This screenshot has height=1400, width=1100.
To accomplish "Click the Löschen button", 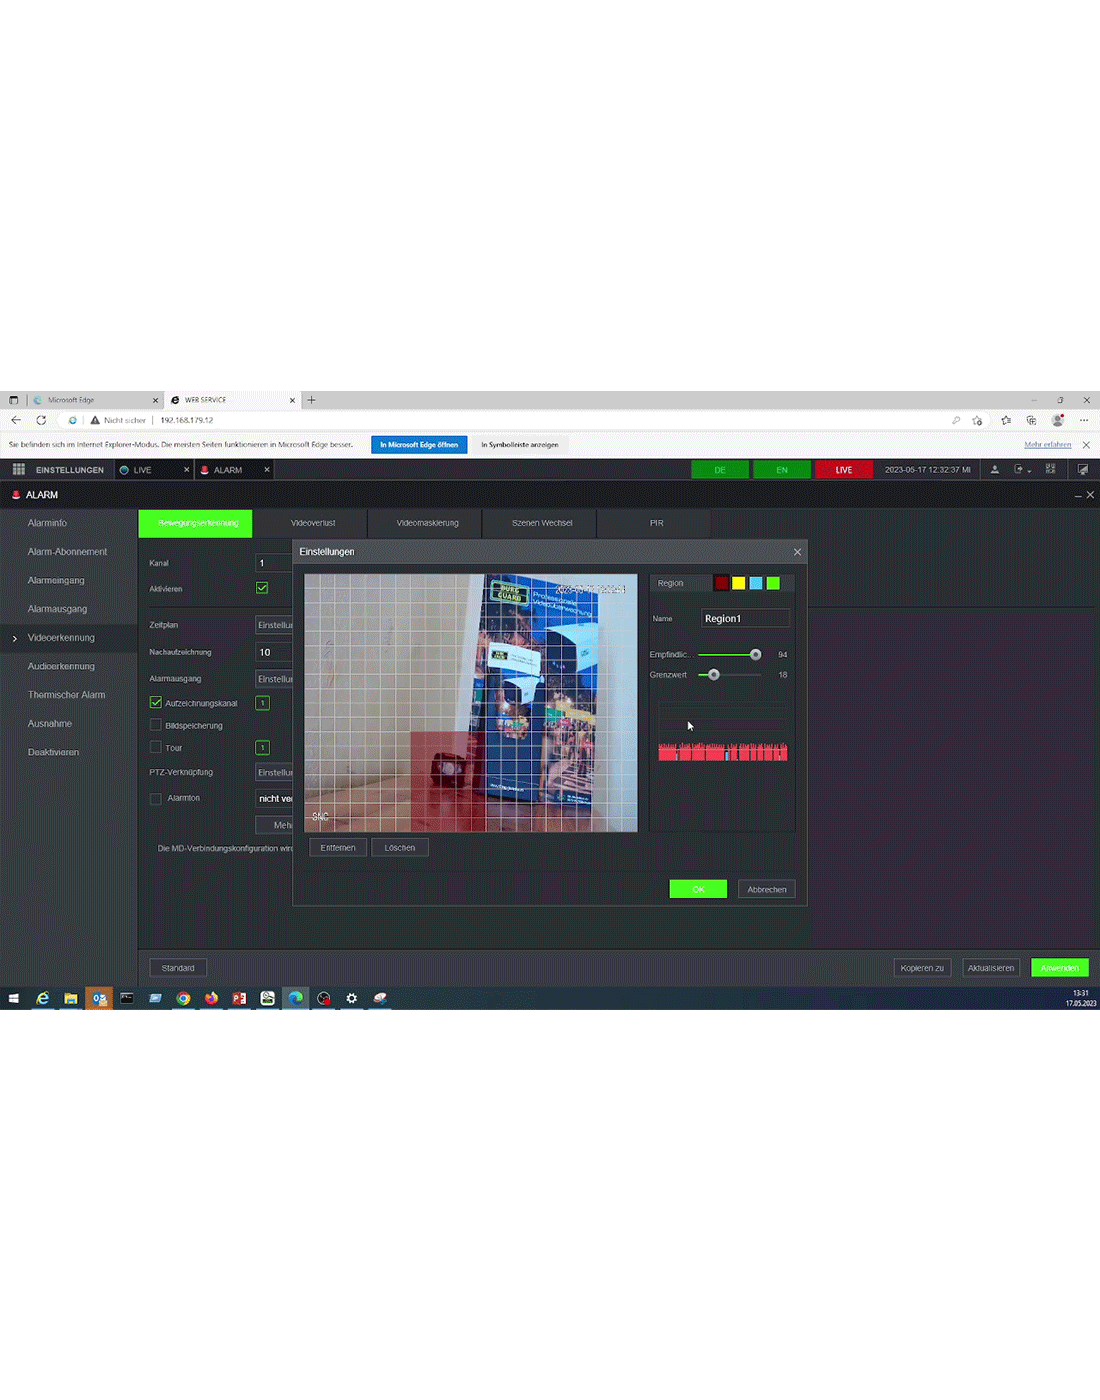I will coord(400,847).
